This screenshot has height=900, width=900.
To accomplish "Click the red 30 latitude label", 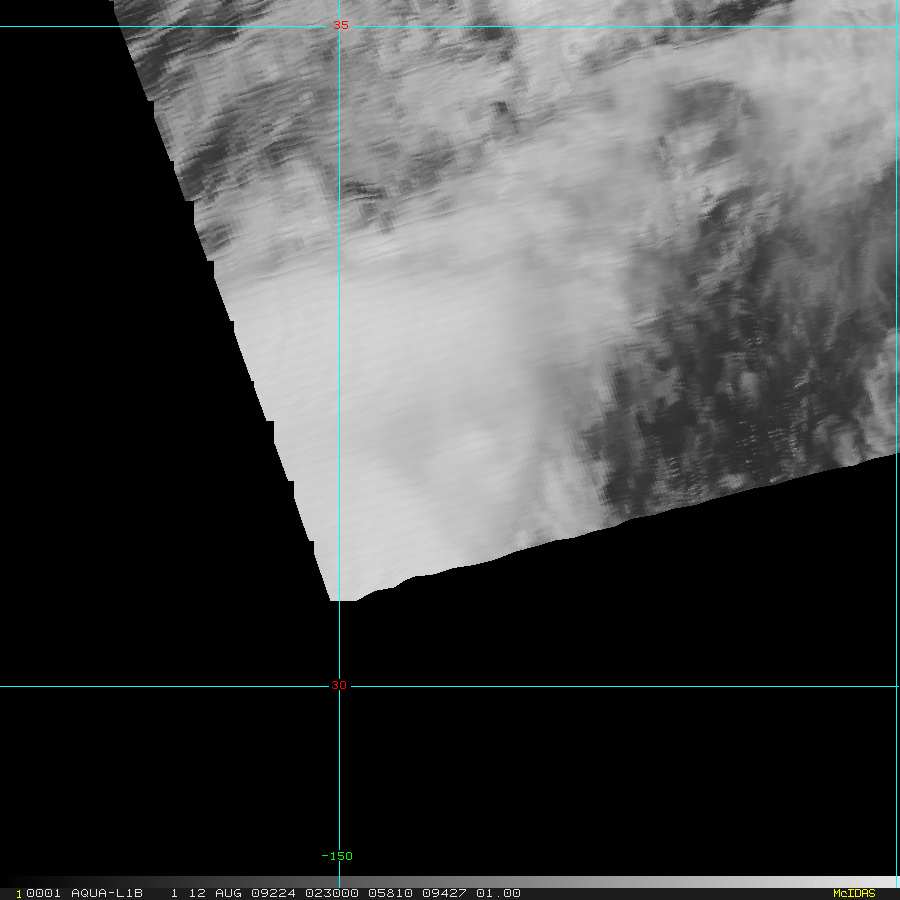I will point(339,685).
